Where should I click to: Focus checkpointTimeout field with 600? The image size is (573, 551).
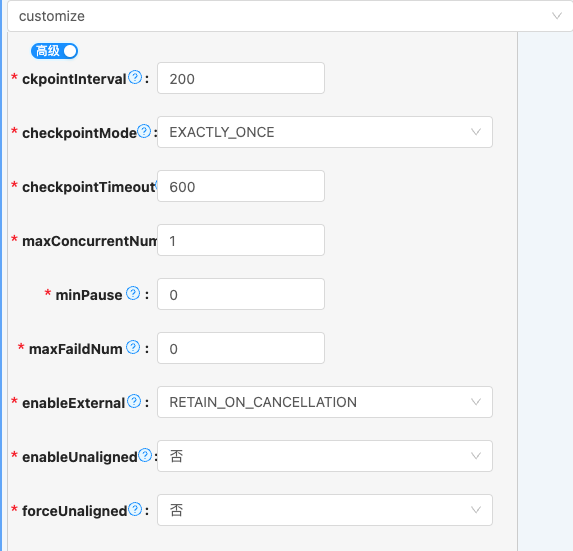point(241,186)
